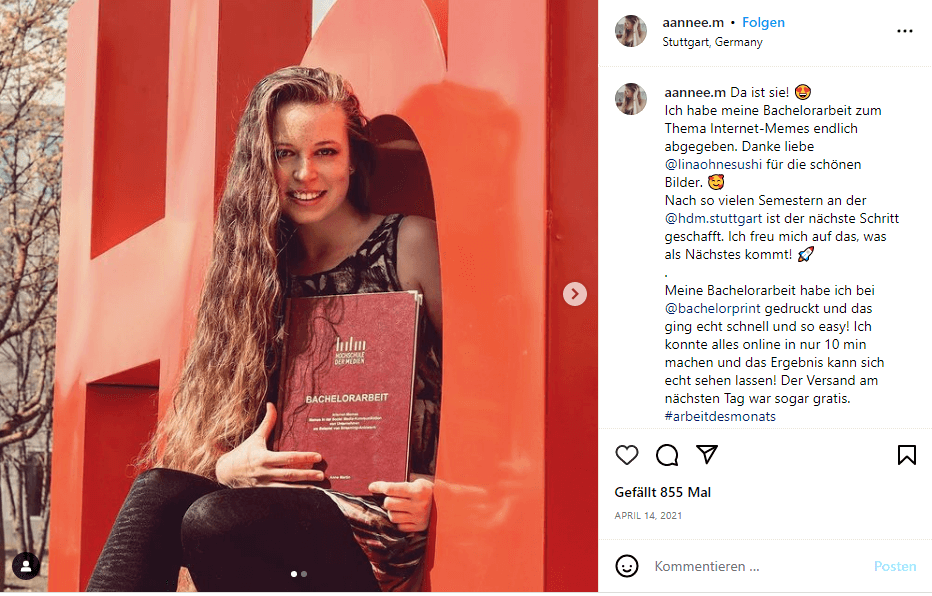This screenshot has height=596, width=932.
Task: Open emoji picker smiley icon
Action: (626, 566)
